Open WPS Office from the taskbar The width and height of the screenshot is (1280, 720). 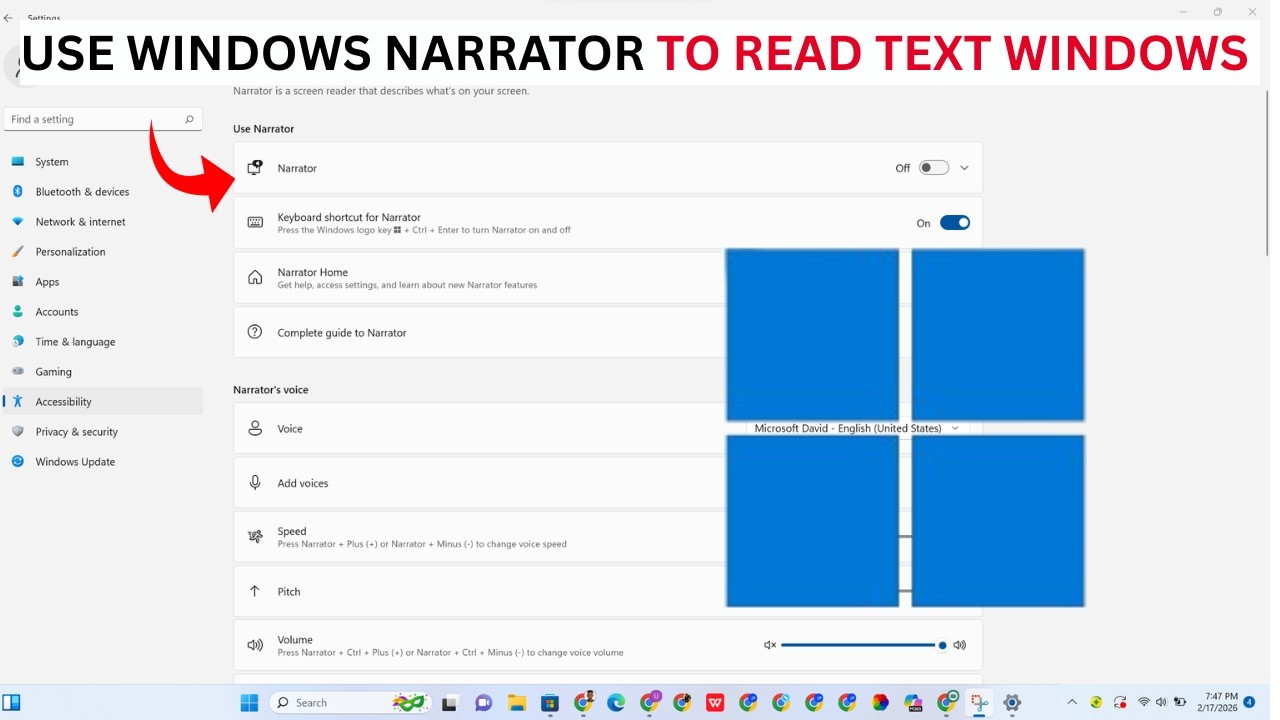(x=715, y=702)
